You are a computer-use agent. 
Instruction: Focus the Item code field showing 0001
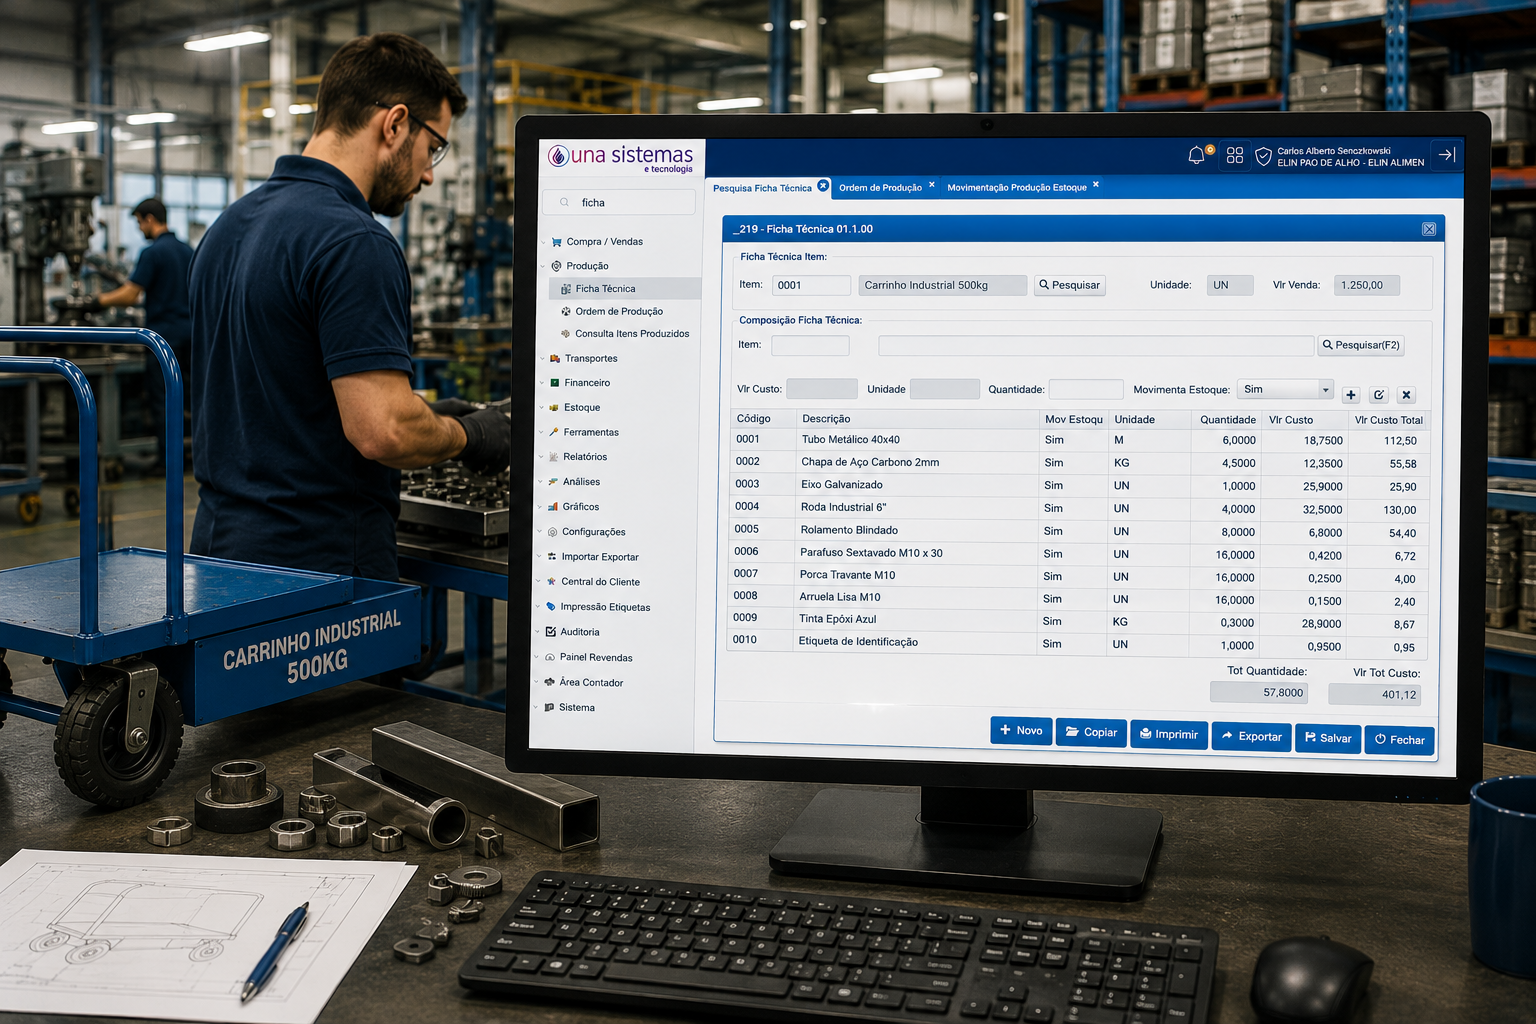(x=811, y=285)
